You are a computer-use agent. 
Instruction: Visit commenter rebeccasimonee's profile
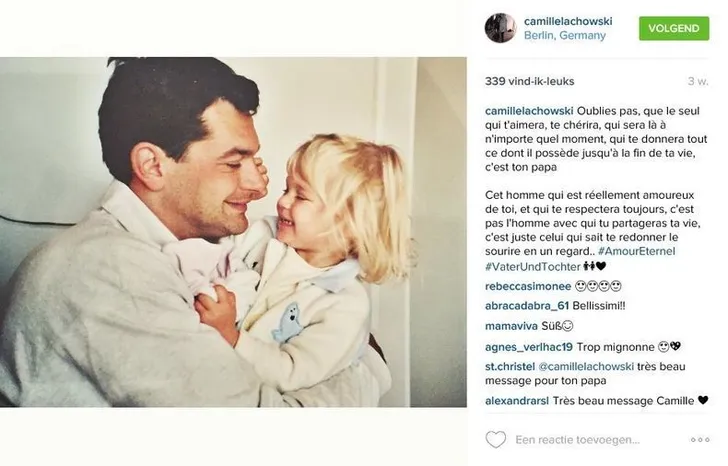point(528,286)
